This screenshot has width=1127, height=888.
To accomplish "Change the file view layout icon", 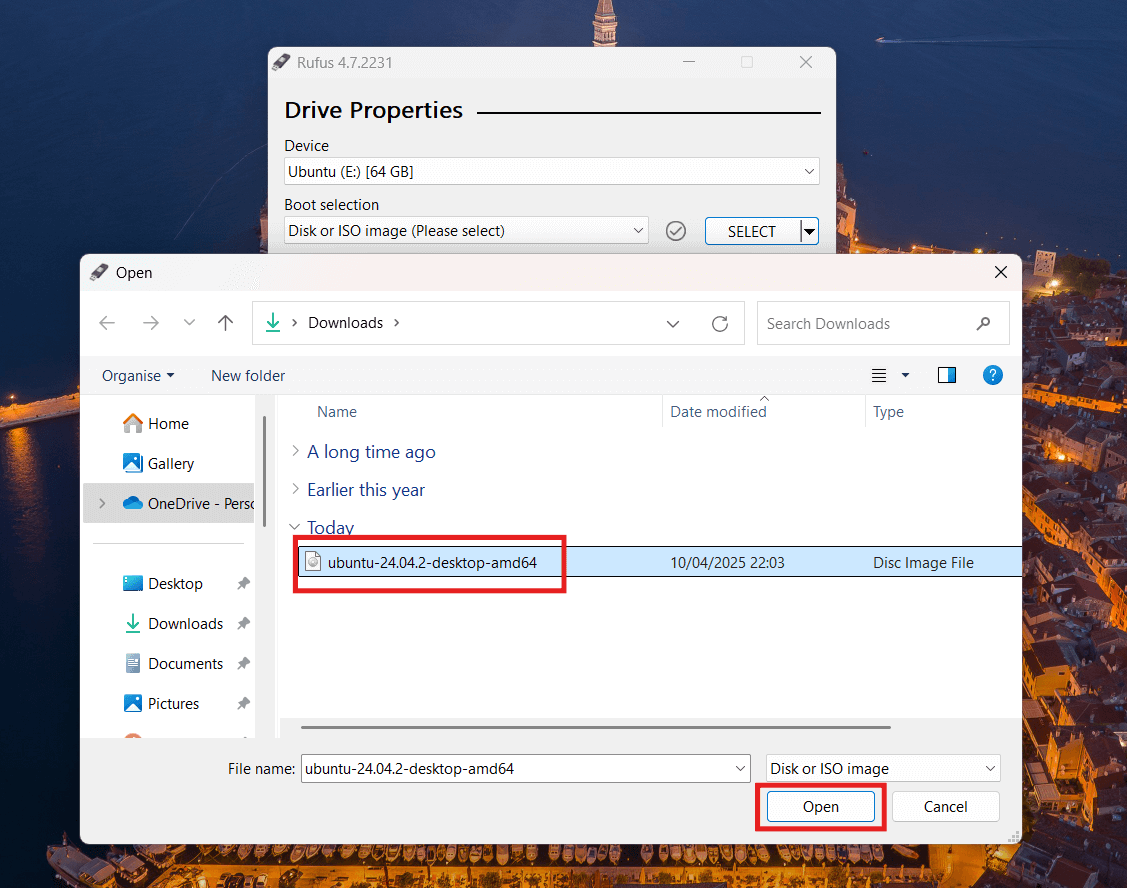I will tap(879, 375).
